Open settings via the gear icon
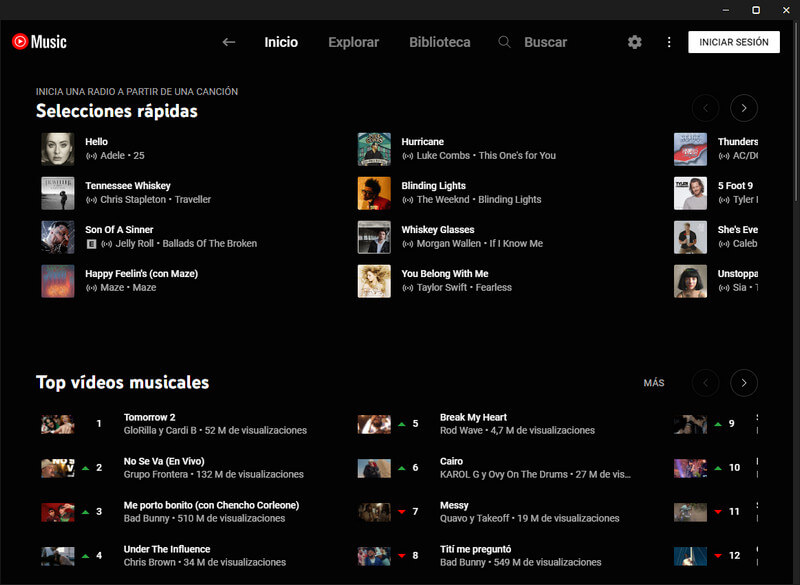Screen dimensions: 800x585 coord(634,42)
